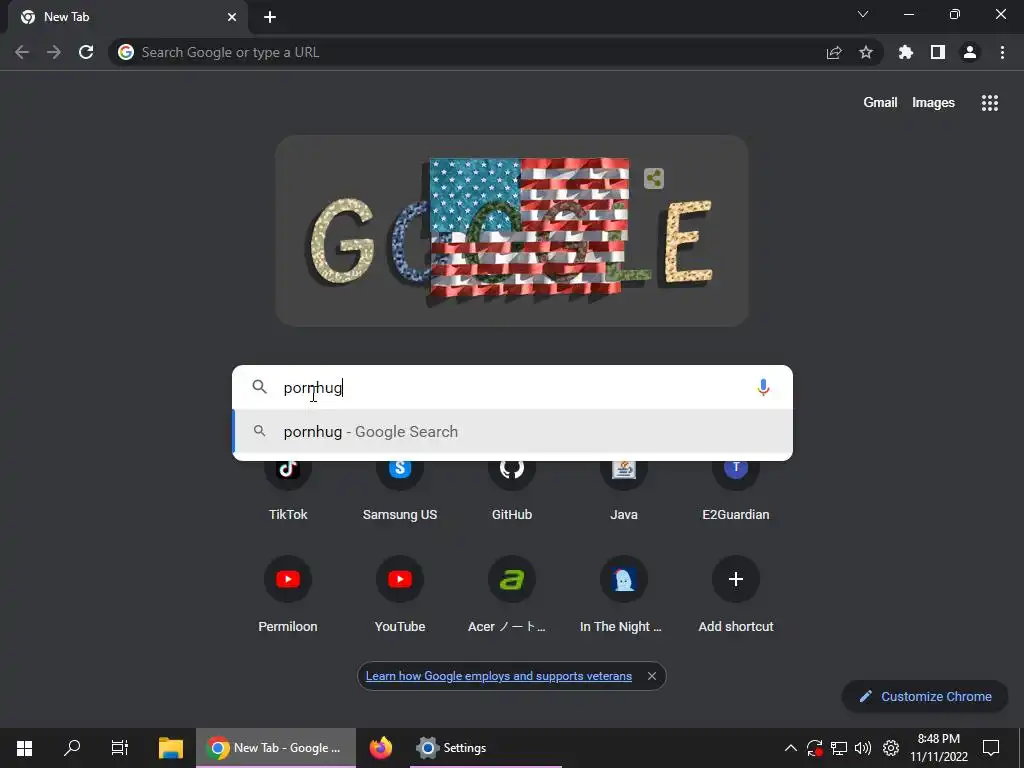Open File Explorer from taskbar
Viewport: 1024px width, 768px height.
click(170, 748)
